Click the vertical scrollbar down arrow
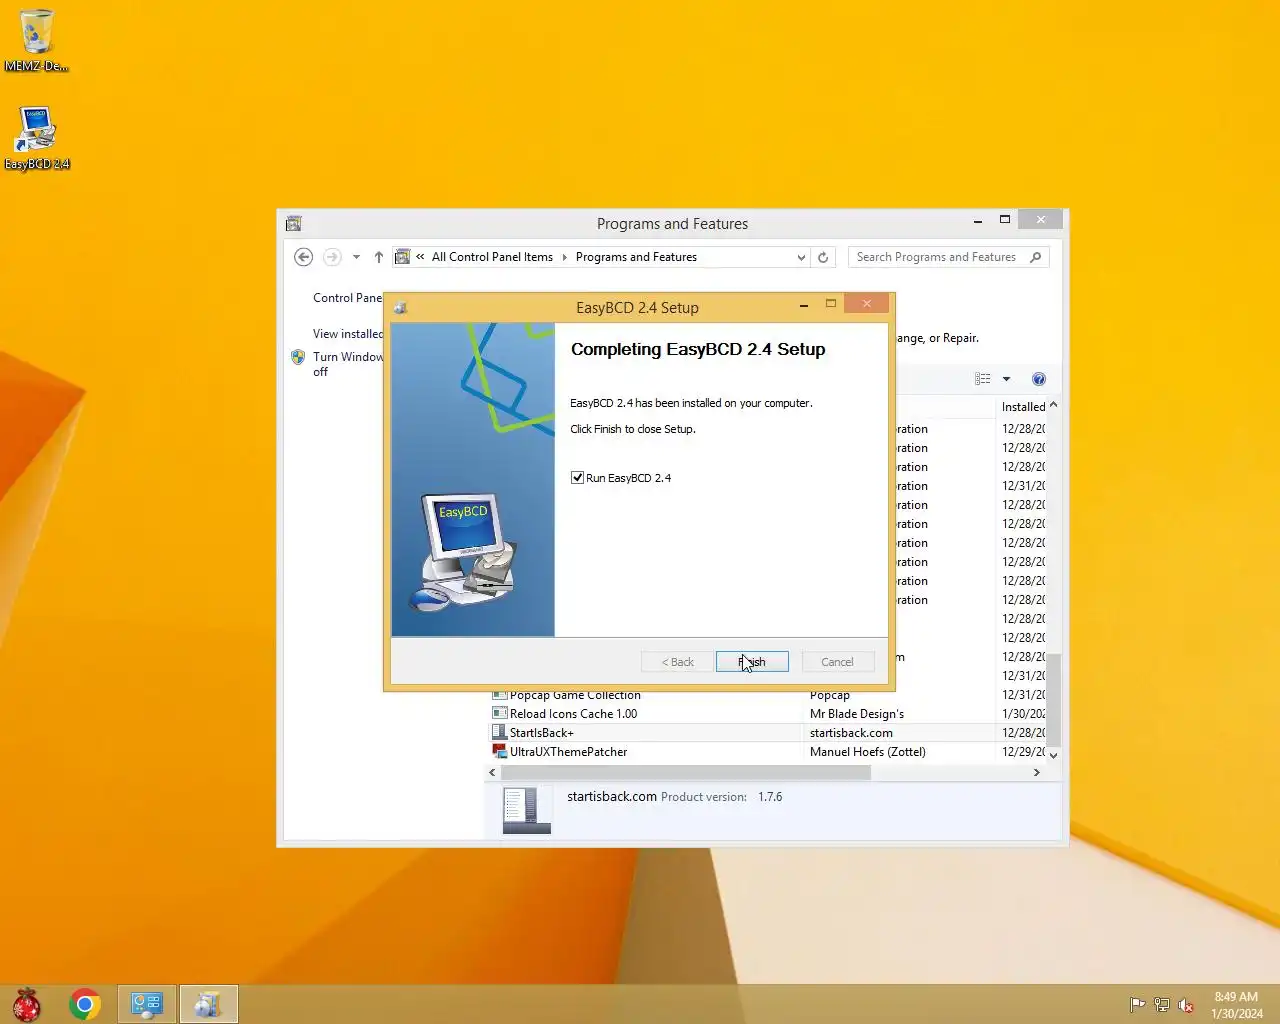The width and height of the screenshot is (1280, 1024). pyautogui.click(x=1053, y=756)
